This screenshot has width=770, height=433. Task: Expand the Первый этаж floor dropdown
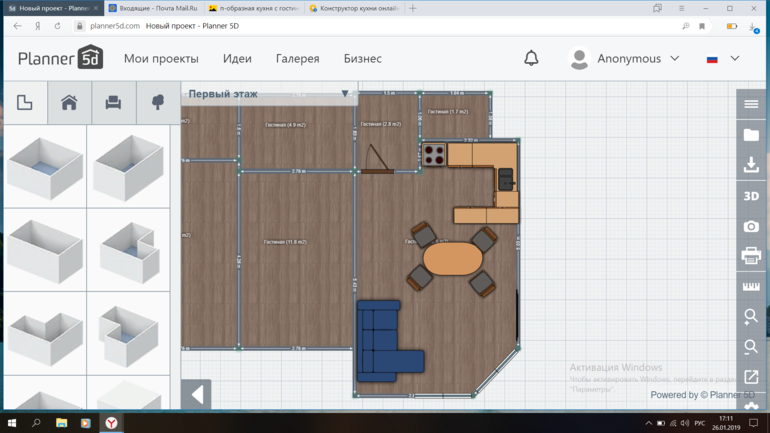(x=345, y=94)
